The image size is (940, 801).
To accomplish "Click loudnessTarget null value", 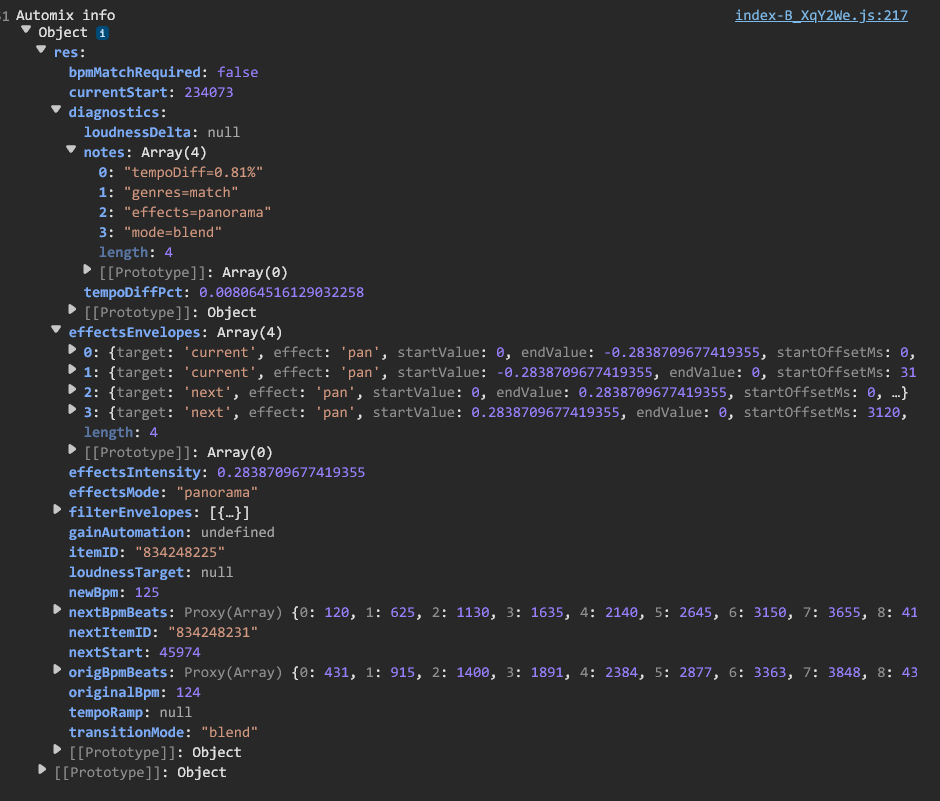I will (216, 573).
